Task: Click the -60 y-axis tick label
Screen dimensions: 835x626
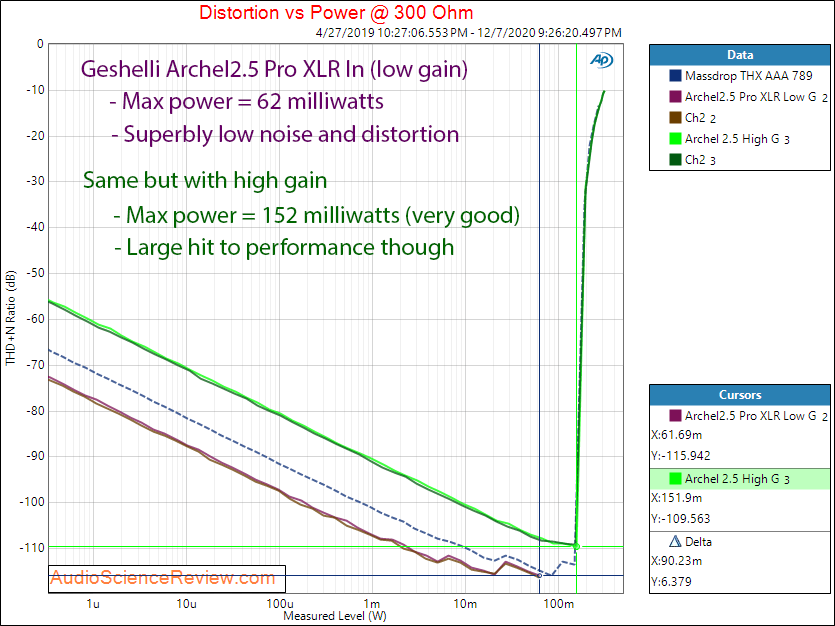Action: pyautogui.click(x=35, y=319)
